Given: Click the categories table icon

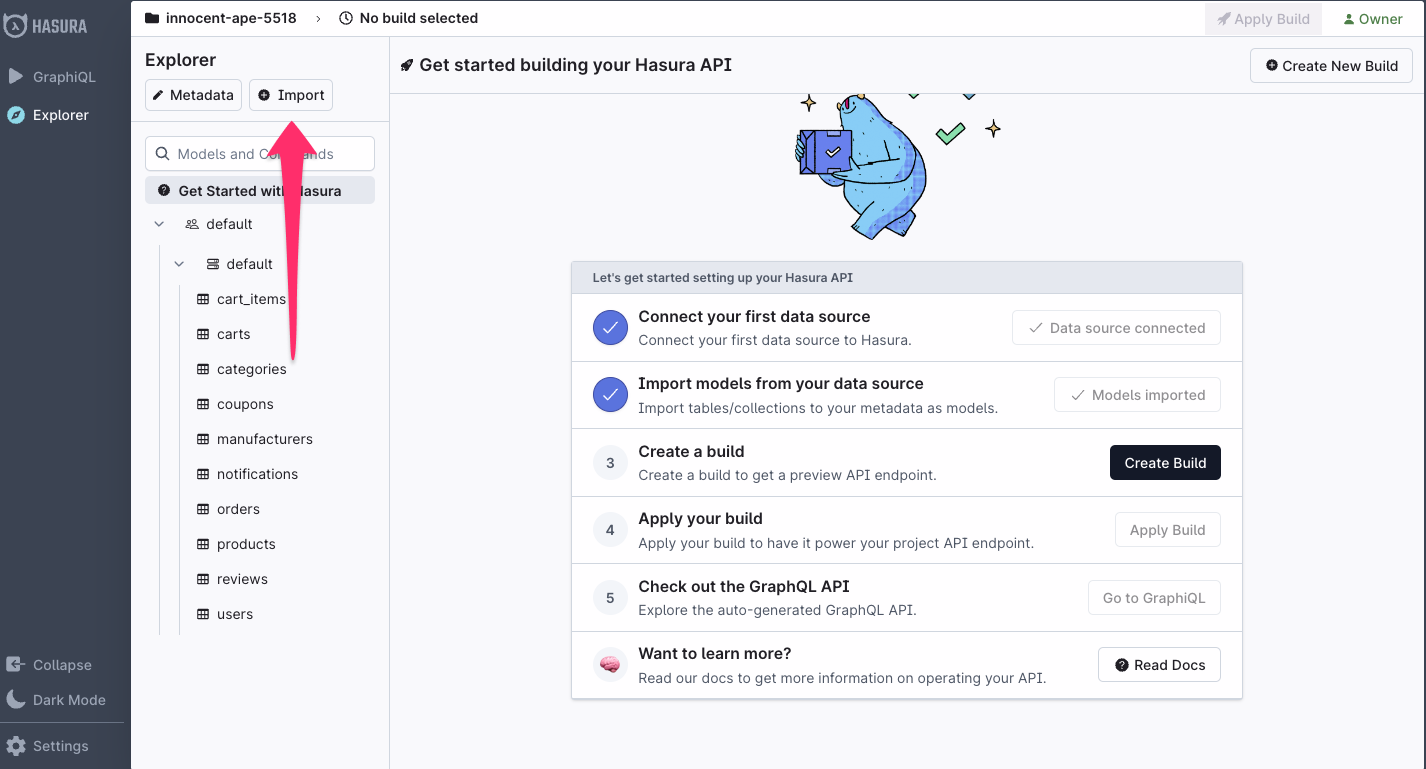Looking at the screenshot, I should coord(203,369).
